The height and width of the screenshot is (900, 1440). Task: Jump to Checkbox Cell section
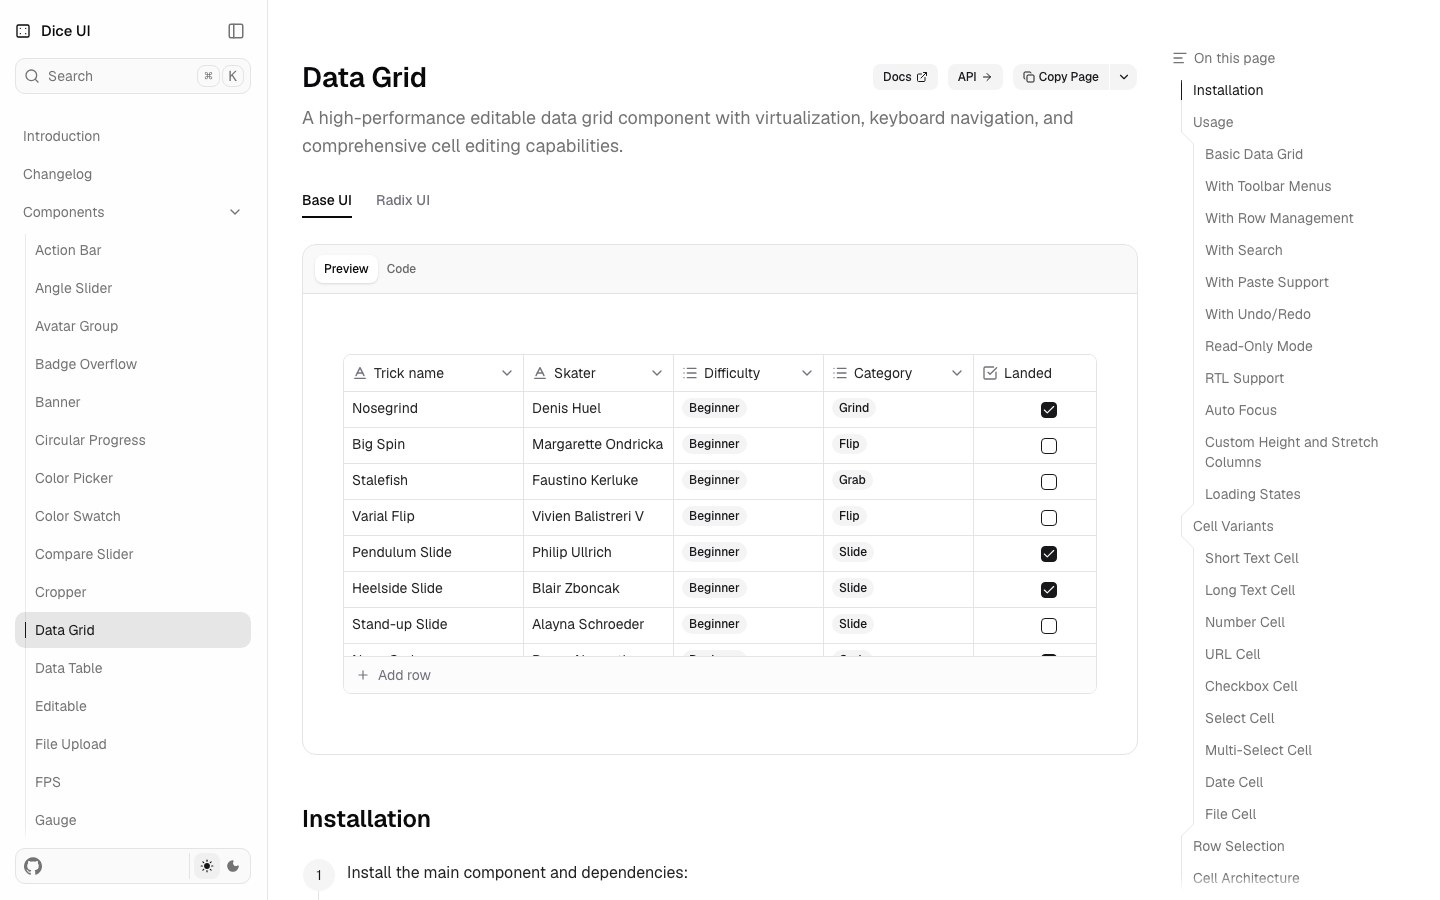pyautogui.click(x=1251, y=686)
